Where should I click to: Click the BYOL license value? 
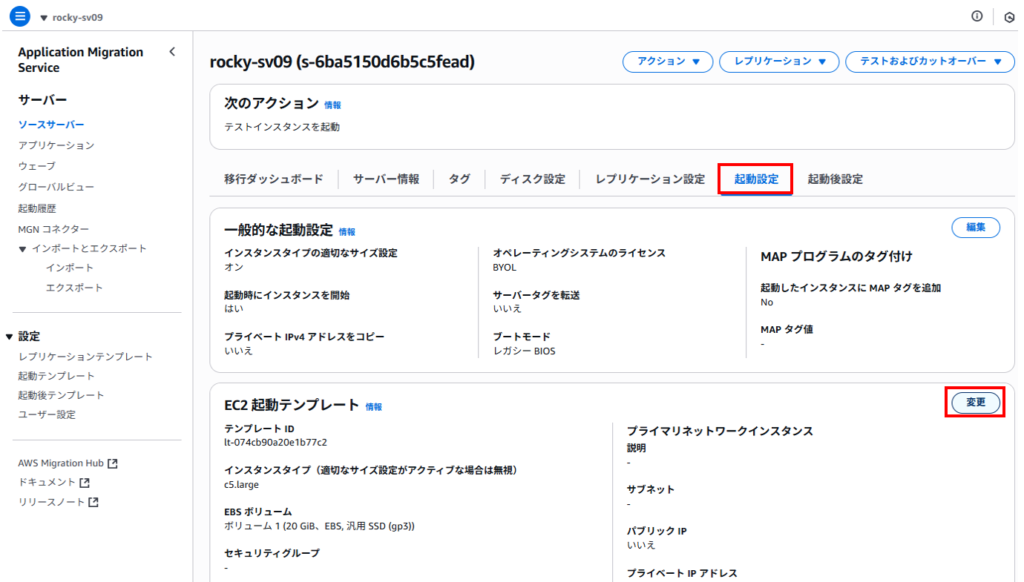pyautogui.click(x=504, y=268)
